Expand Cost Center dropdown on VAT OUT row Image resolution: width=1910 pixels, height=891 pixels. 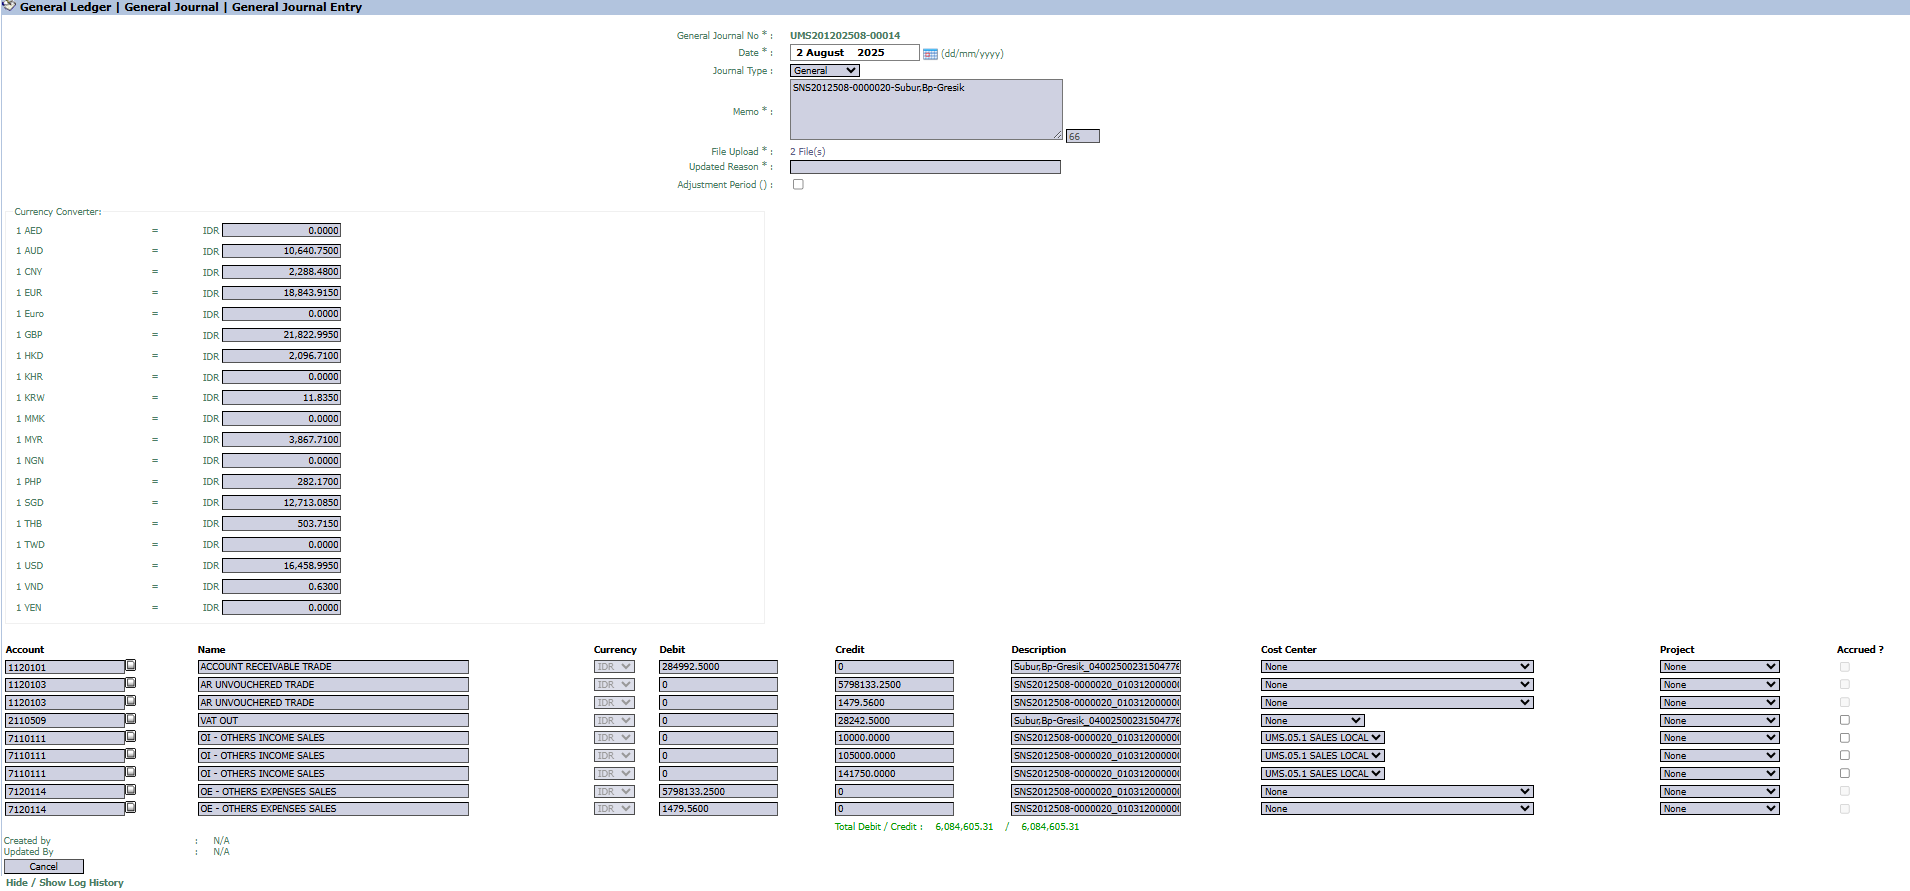pyautogui.click(x=1312, y=721)
